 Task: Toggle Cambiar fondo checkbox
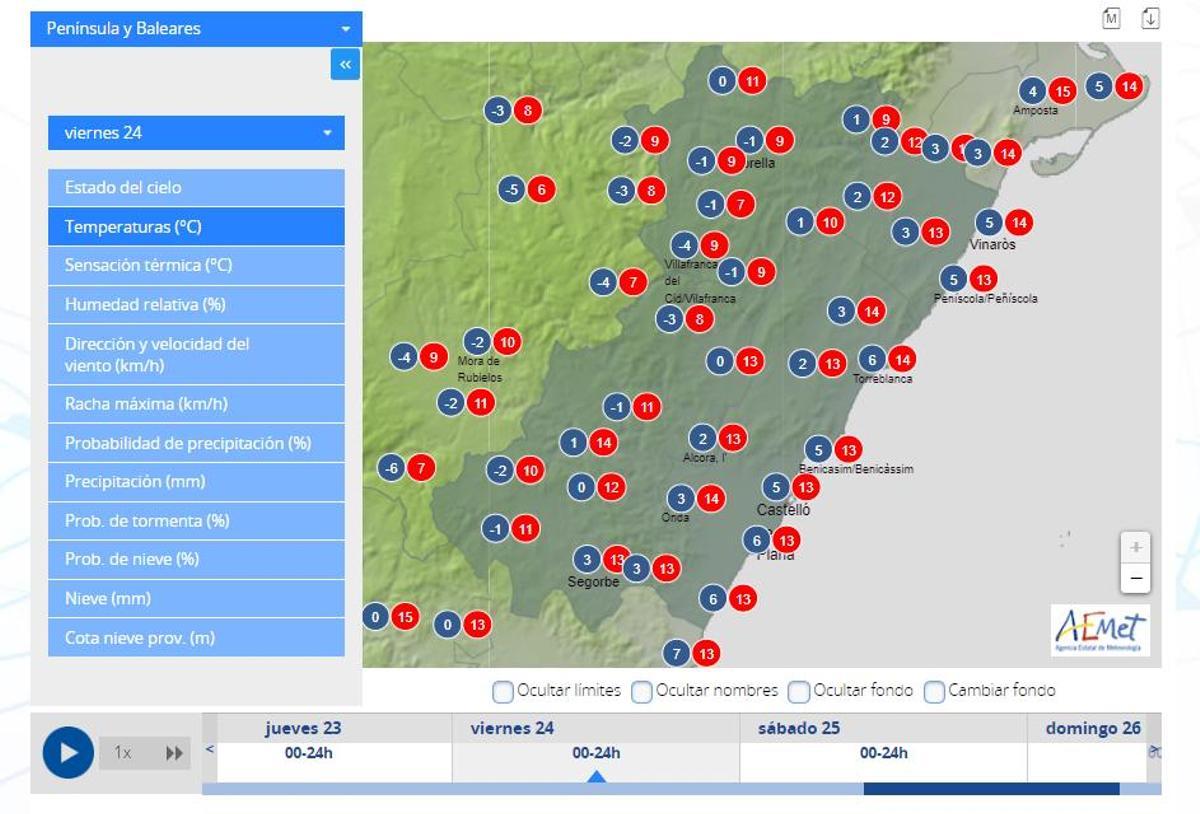[934, 691]
